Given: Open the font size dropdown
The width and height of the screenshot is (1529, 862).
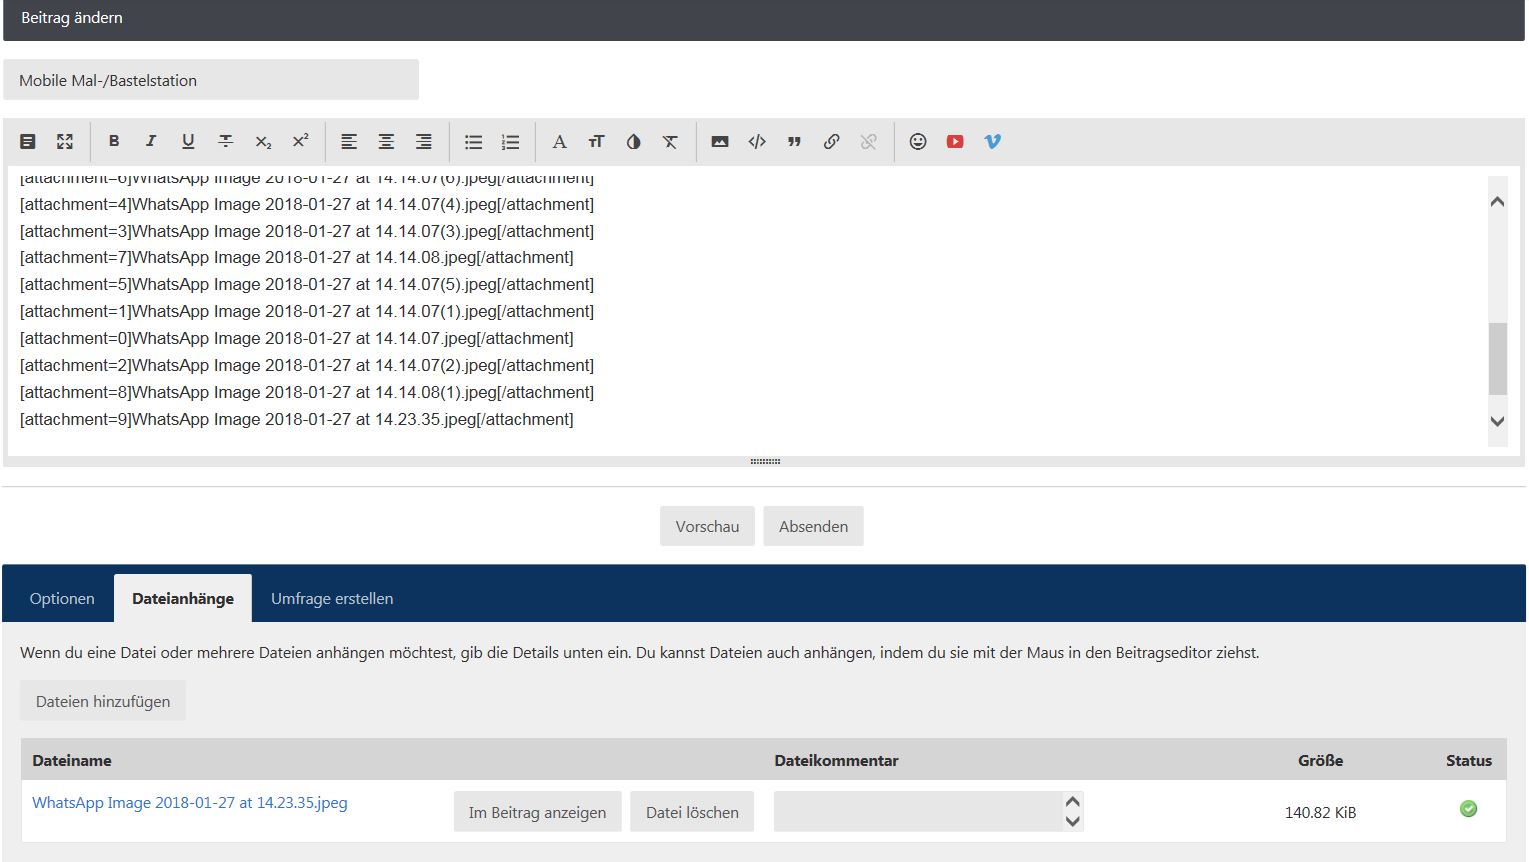Looking at the screenshot, I should pos(596,142).
